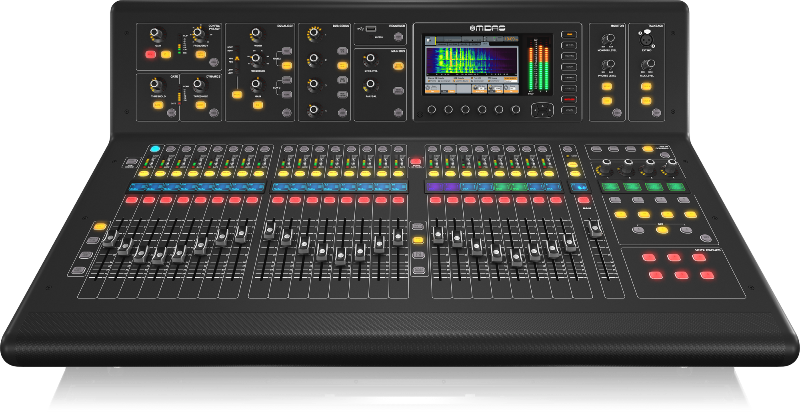Click the sixth rotary encoder under the display
Image resolution: width=800 pixels, height=412 pixels.
point(516,109)
